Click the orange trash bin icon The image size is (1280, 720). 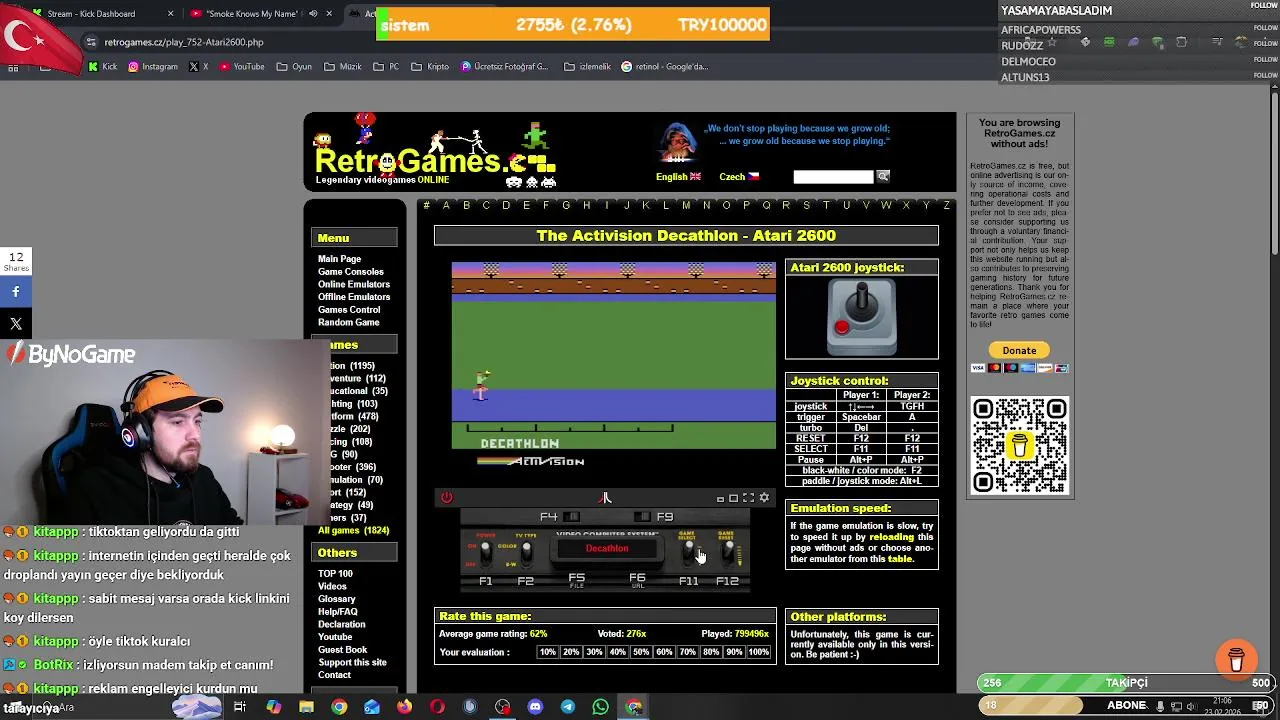pyautogui.click(x=1236, y=660)
